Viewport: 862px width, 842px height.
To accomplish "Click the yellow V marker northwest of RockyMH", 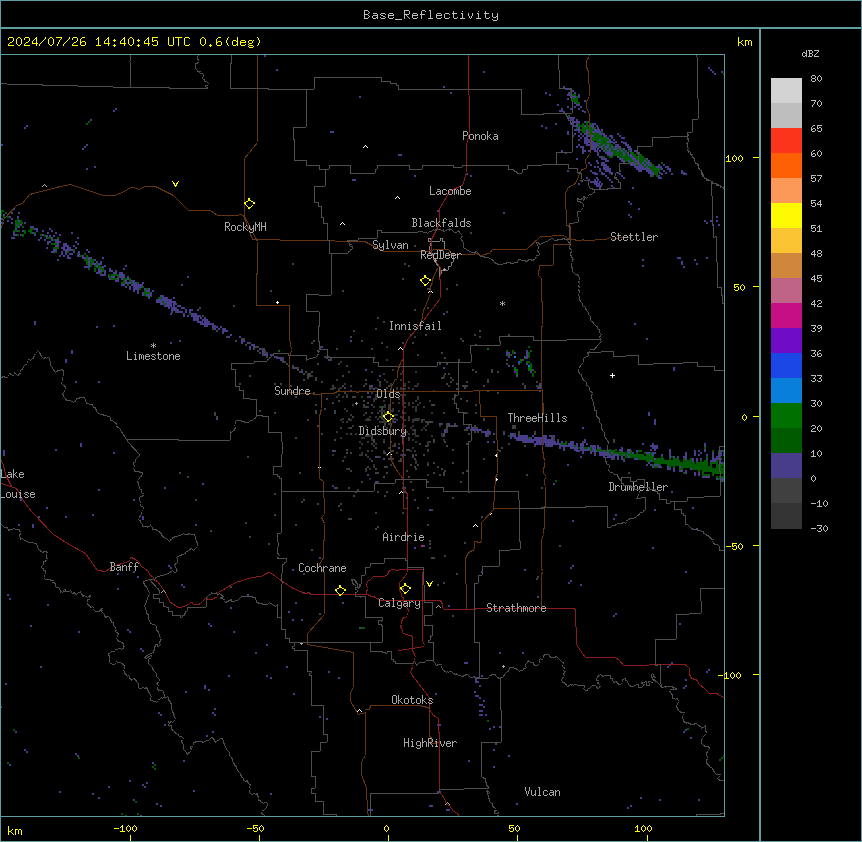I will tap(175, 184).
